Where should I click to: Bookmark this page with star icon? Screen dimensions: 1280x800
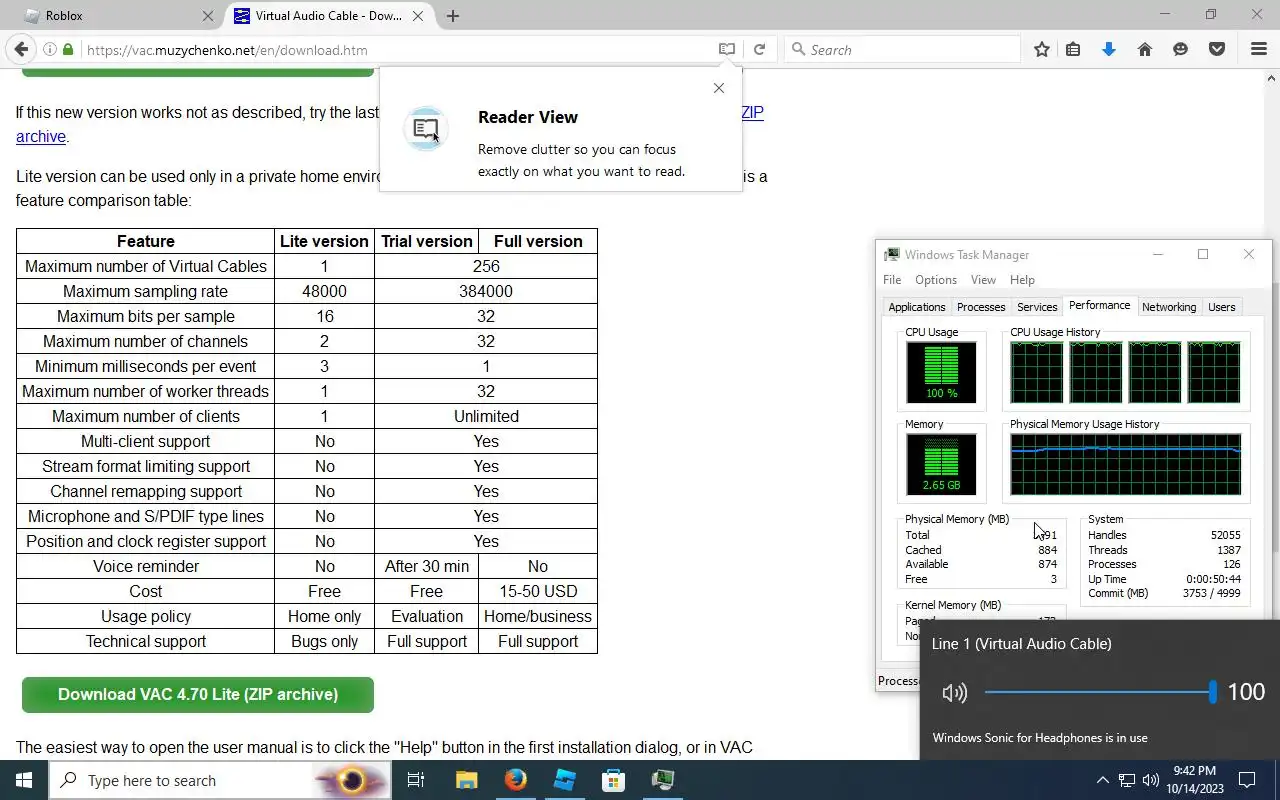(1042, 49)
